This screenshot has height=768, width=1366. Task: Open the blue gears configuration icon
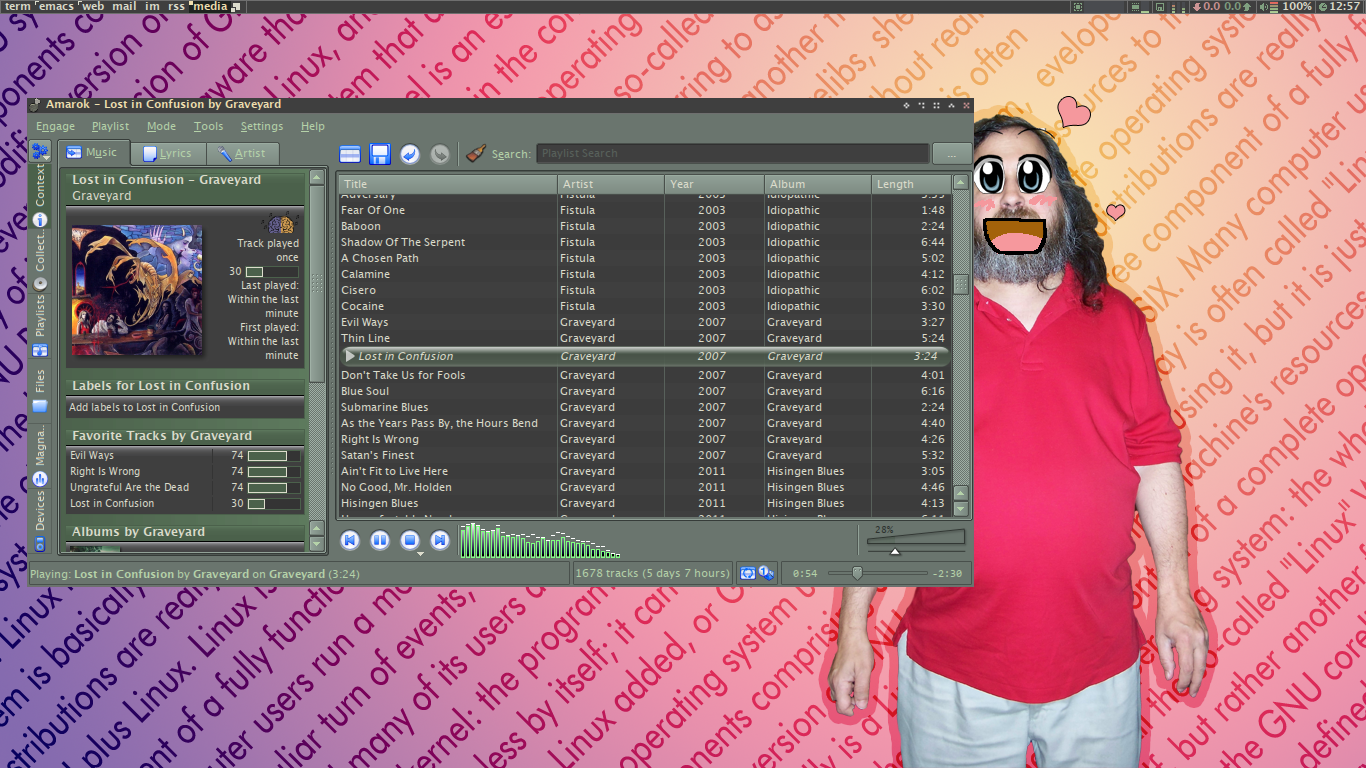pos(40,152)
